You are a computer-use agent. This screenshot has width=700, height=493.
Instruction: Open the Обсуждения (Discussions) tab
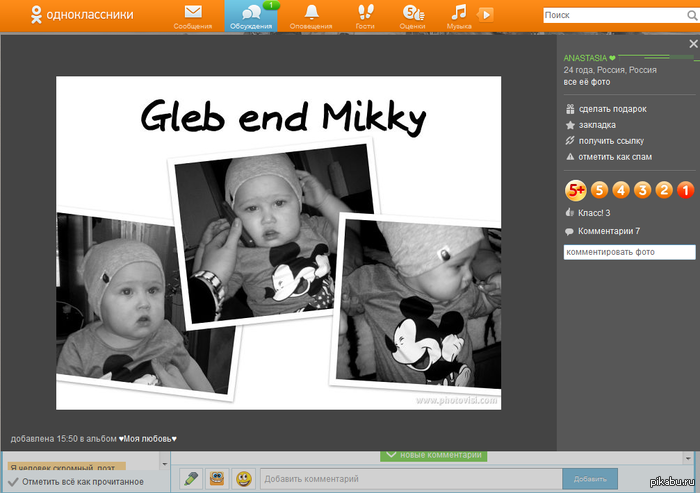click(x=249, y=16)
